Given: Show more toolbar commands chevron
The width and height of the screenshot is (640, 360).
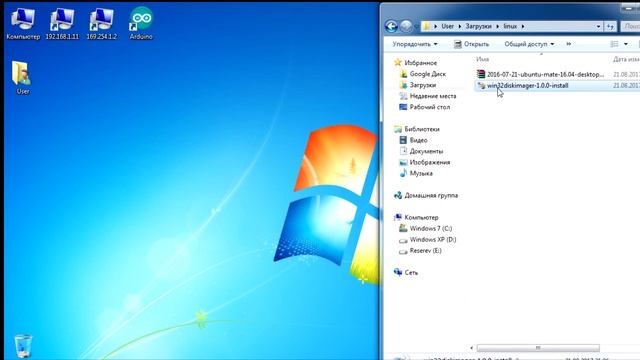Looking at the screenshot, I should pos(569,44).
